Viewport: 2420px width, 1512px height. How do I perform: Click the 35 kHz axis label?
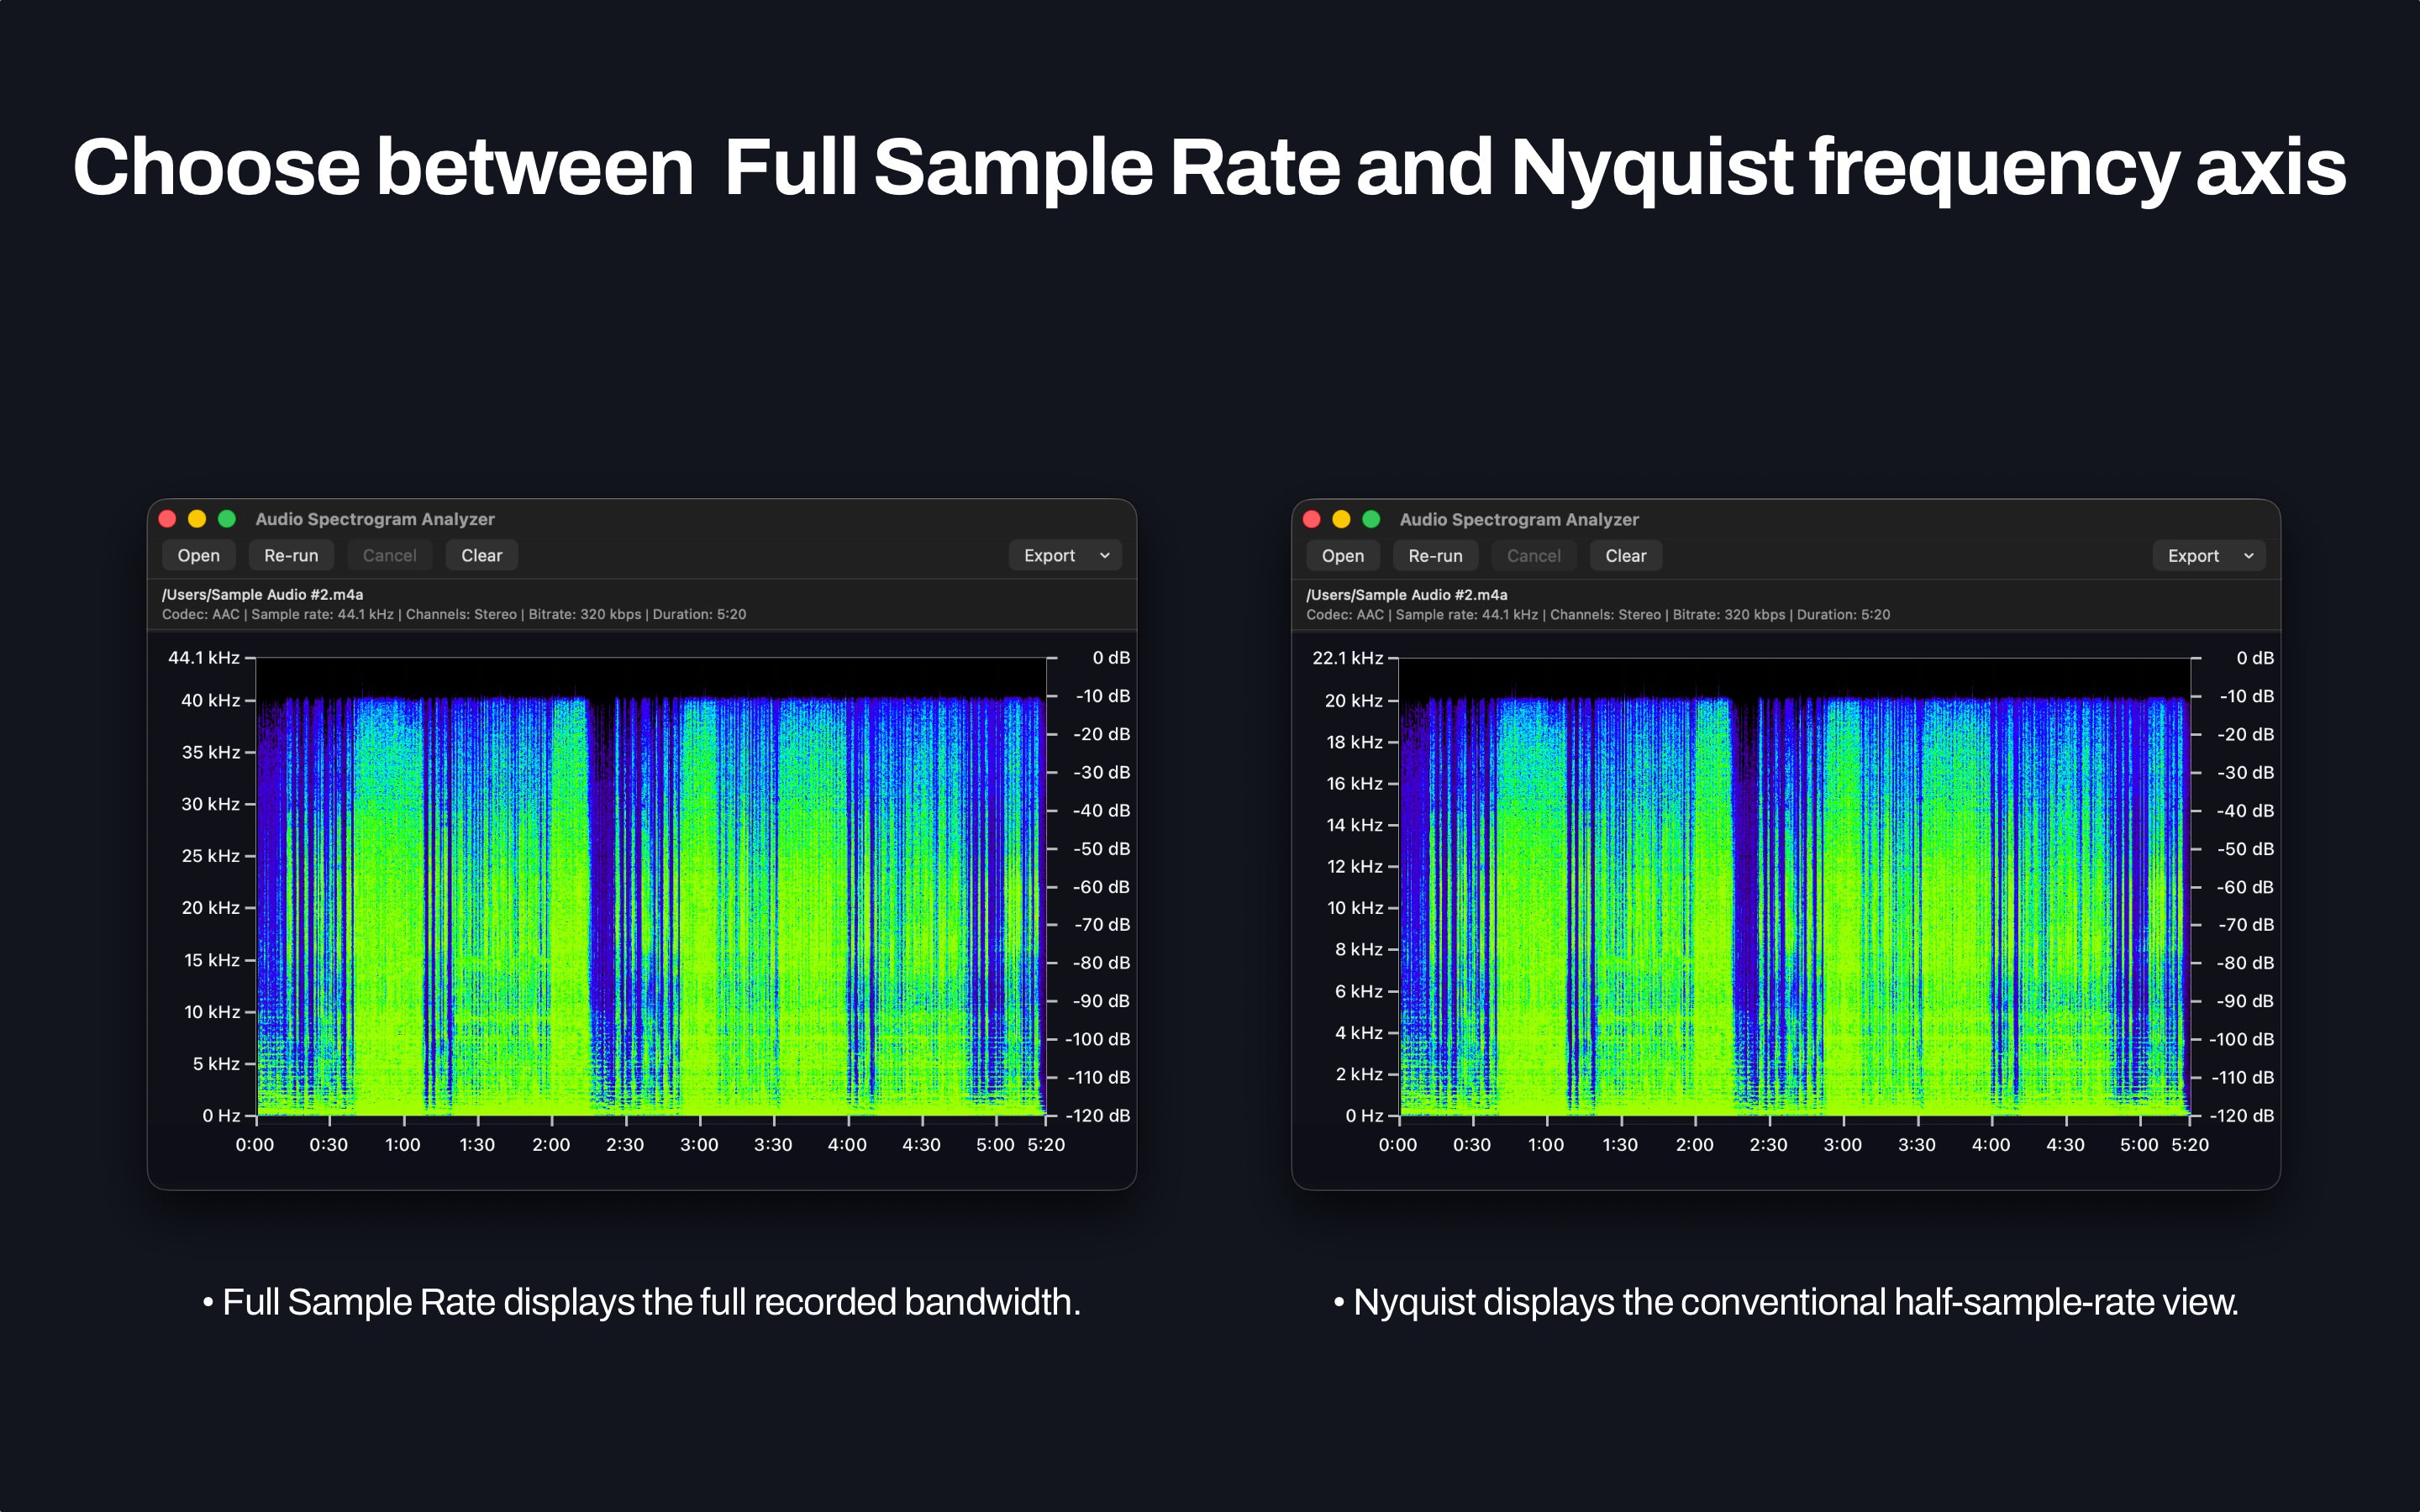pos(211,752)
